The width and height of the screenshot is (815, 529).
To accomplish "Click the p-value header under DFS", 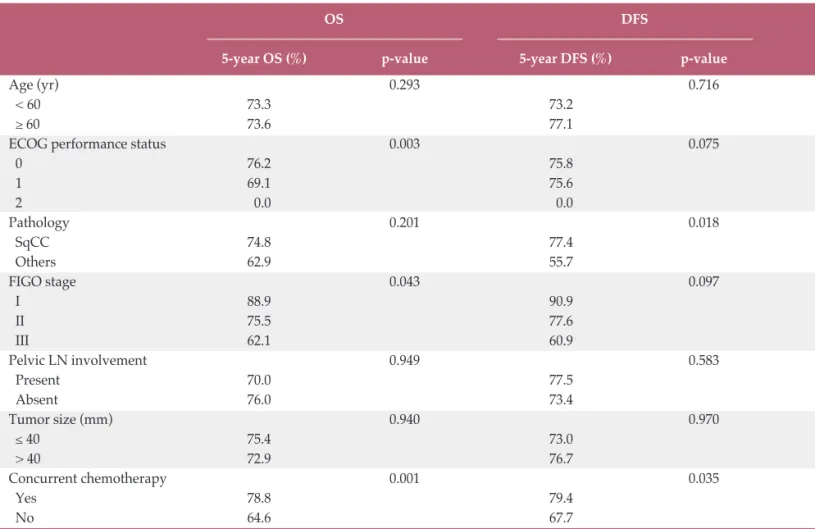I will 704,59.
